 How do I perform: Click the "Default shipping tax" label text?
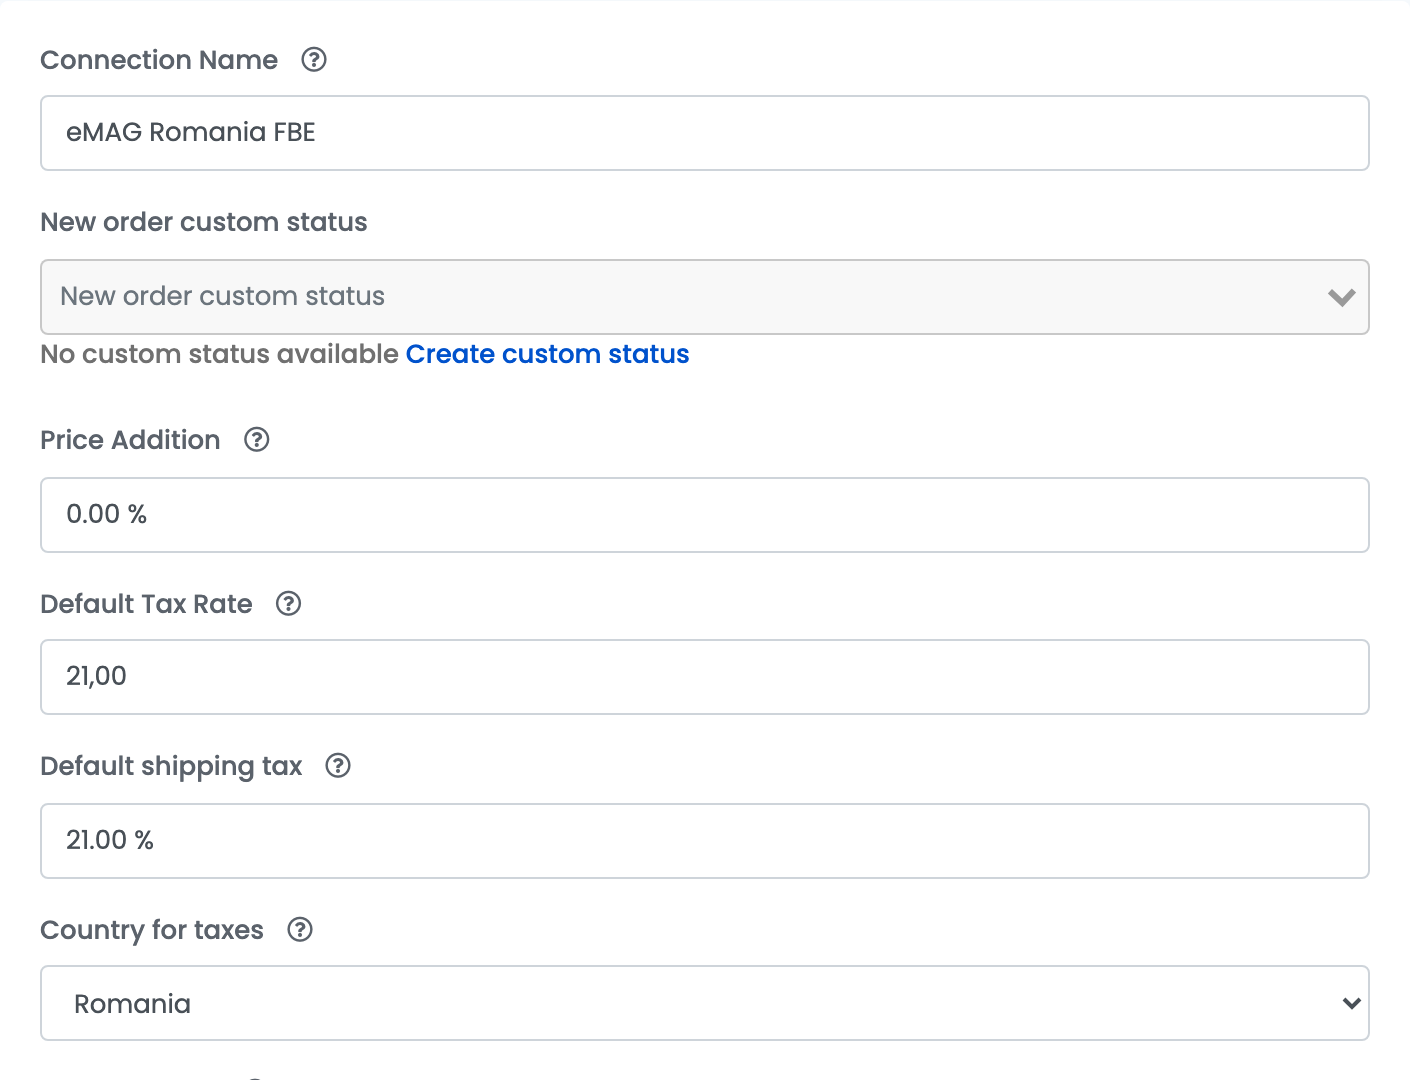171,766
